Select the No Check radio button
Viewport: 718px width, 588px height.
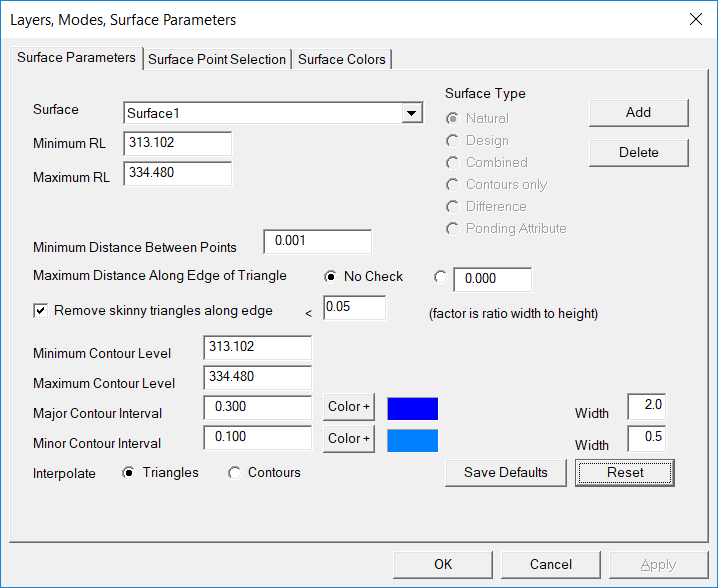coord(330,277)
